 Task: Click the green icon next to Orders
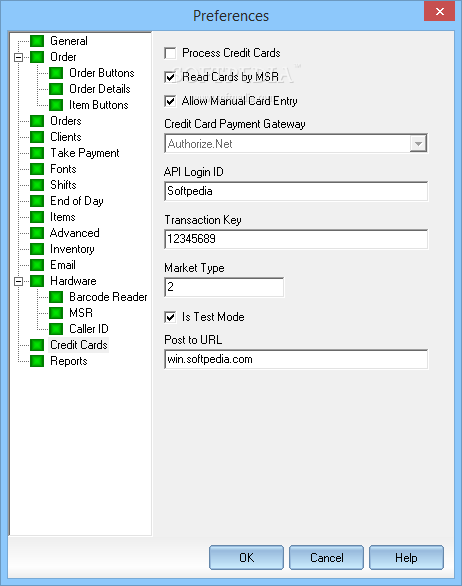pyautogui.click(x=37, y=121)
